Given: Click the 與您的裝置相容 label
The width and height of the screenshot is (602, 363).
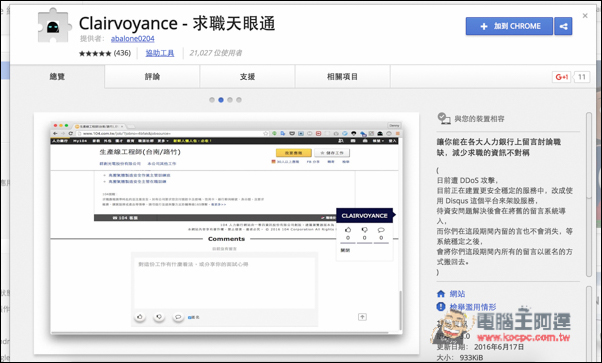Looking at the screenshot, I should (479, 119).
